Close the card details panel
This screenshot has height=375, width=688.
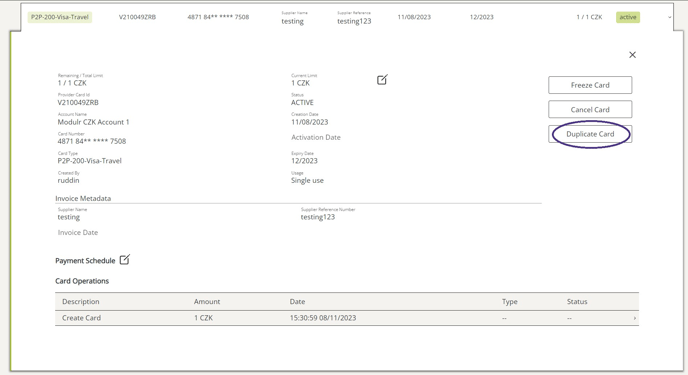(x=632, y=55)
